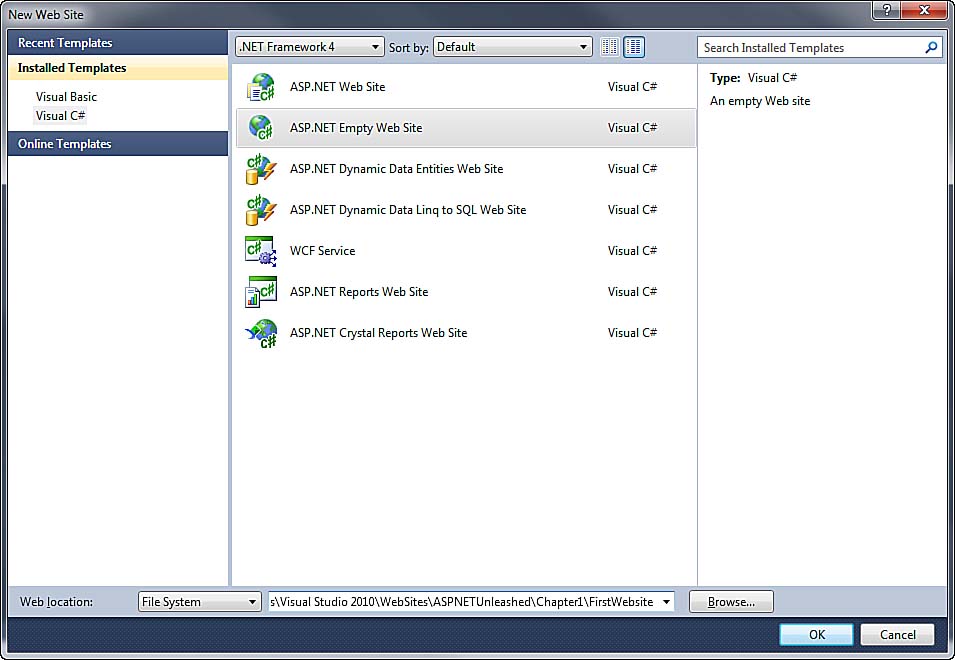This screenshot has width=955, height=660.
Task: Select ASP.NET Reports Web Site text
Action: 359,292
